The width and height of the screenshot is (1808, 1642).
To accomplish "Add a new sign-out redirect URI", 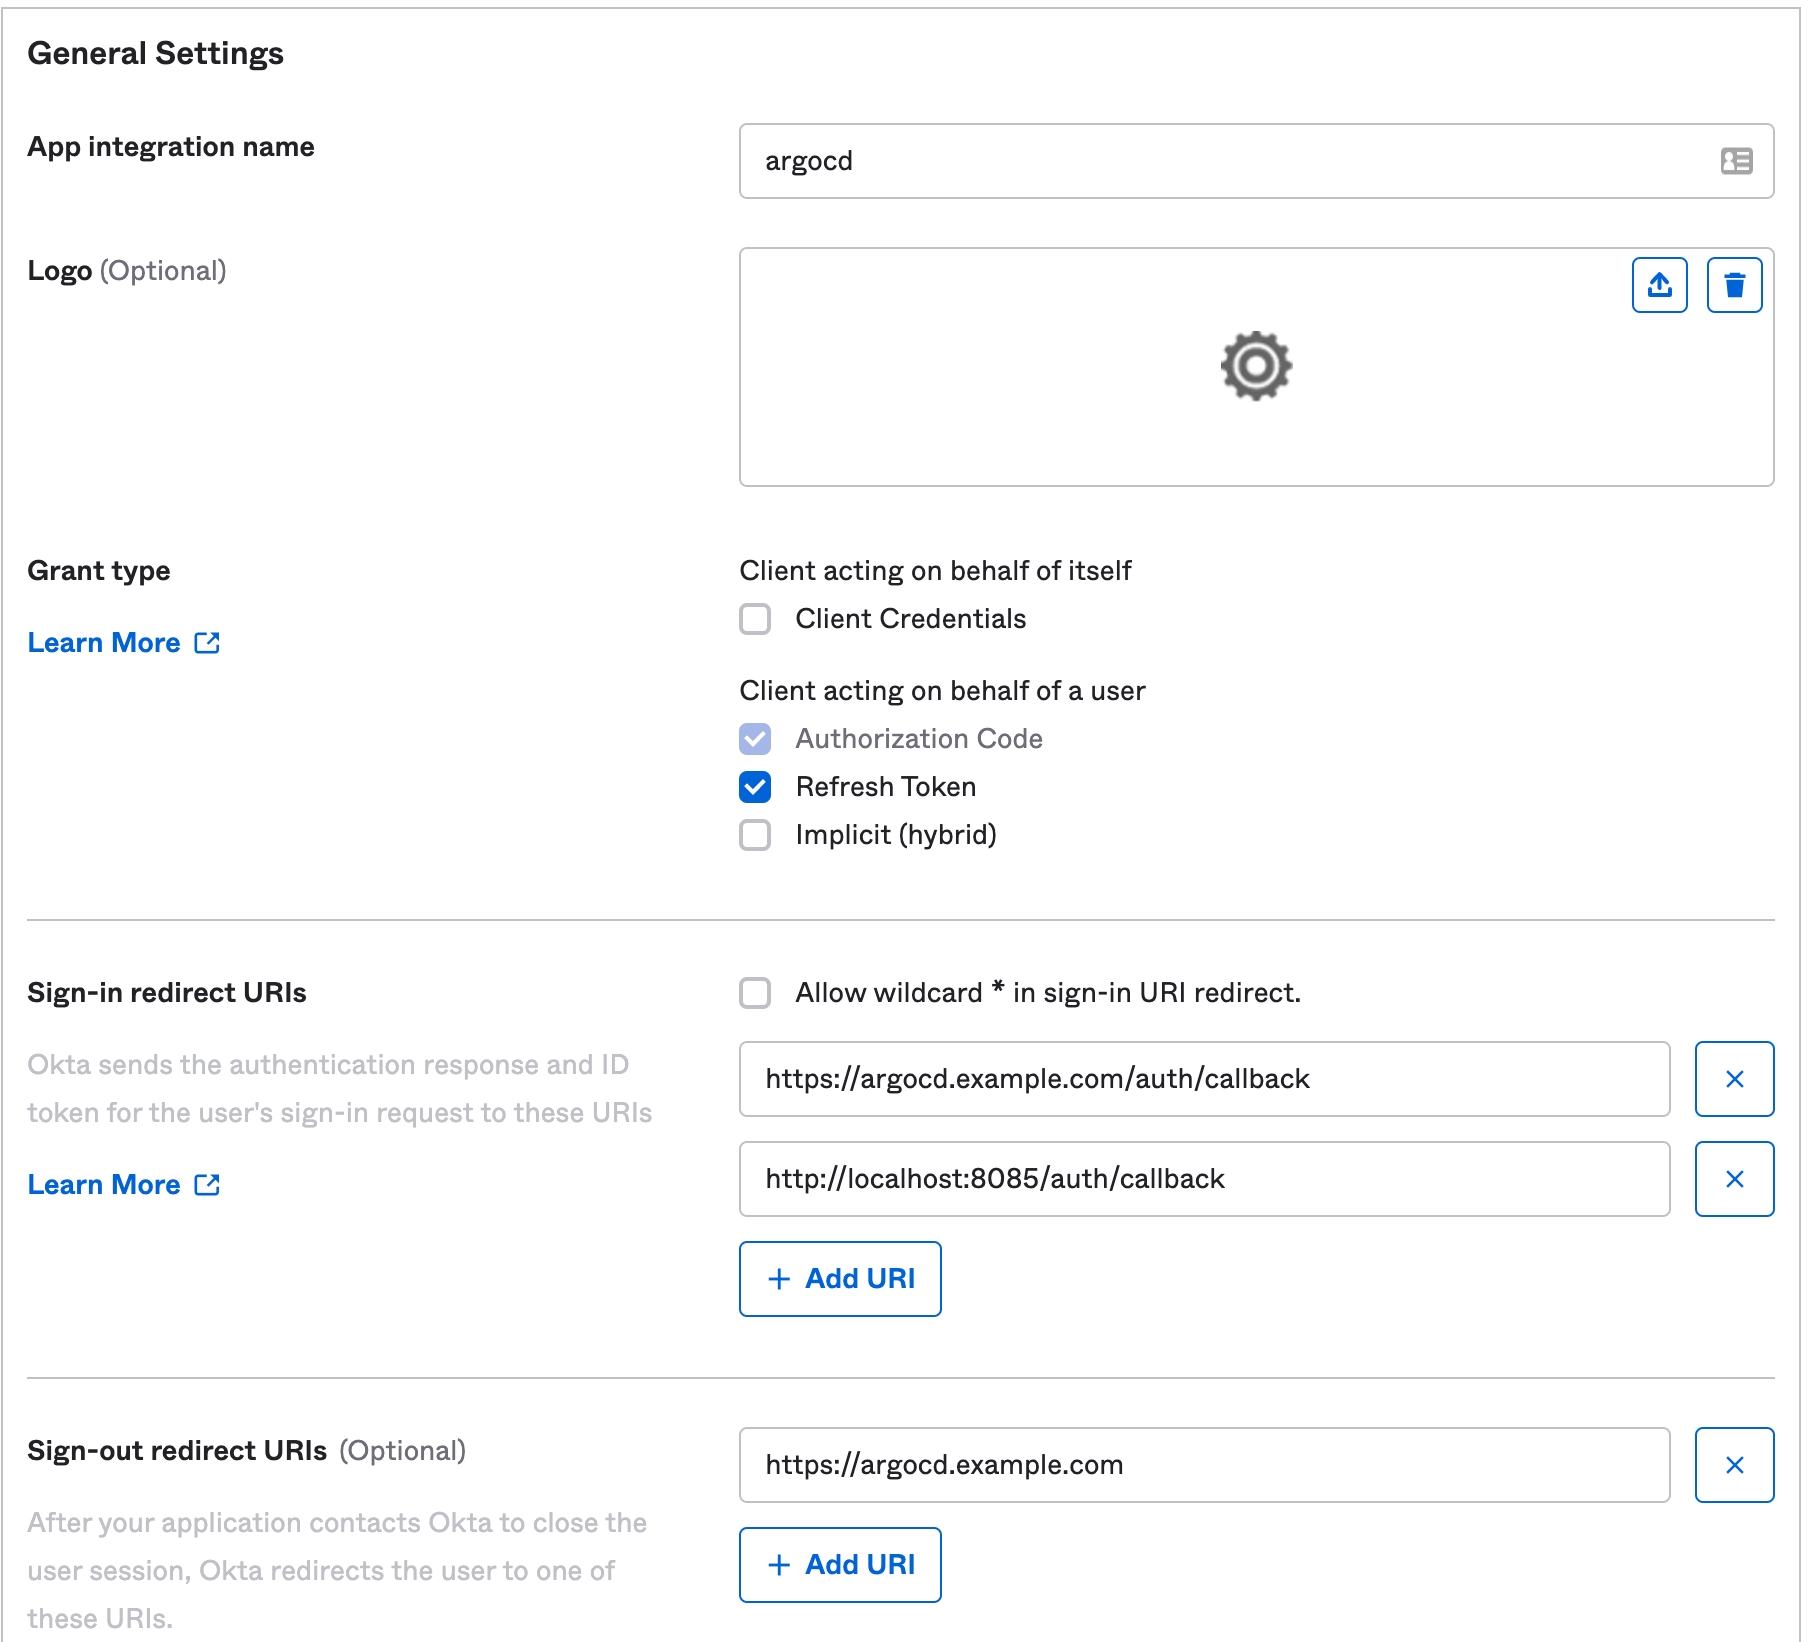I will coord(840,1565).
